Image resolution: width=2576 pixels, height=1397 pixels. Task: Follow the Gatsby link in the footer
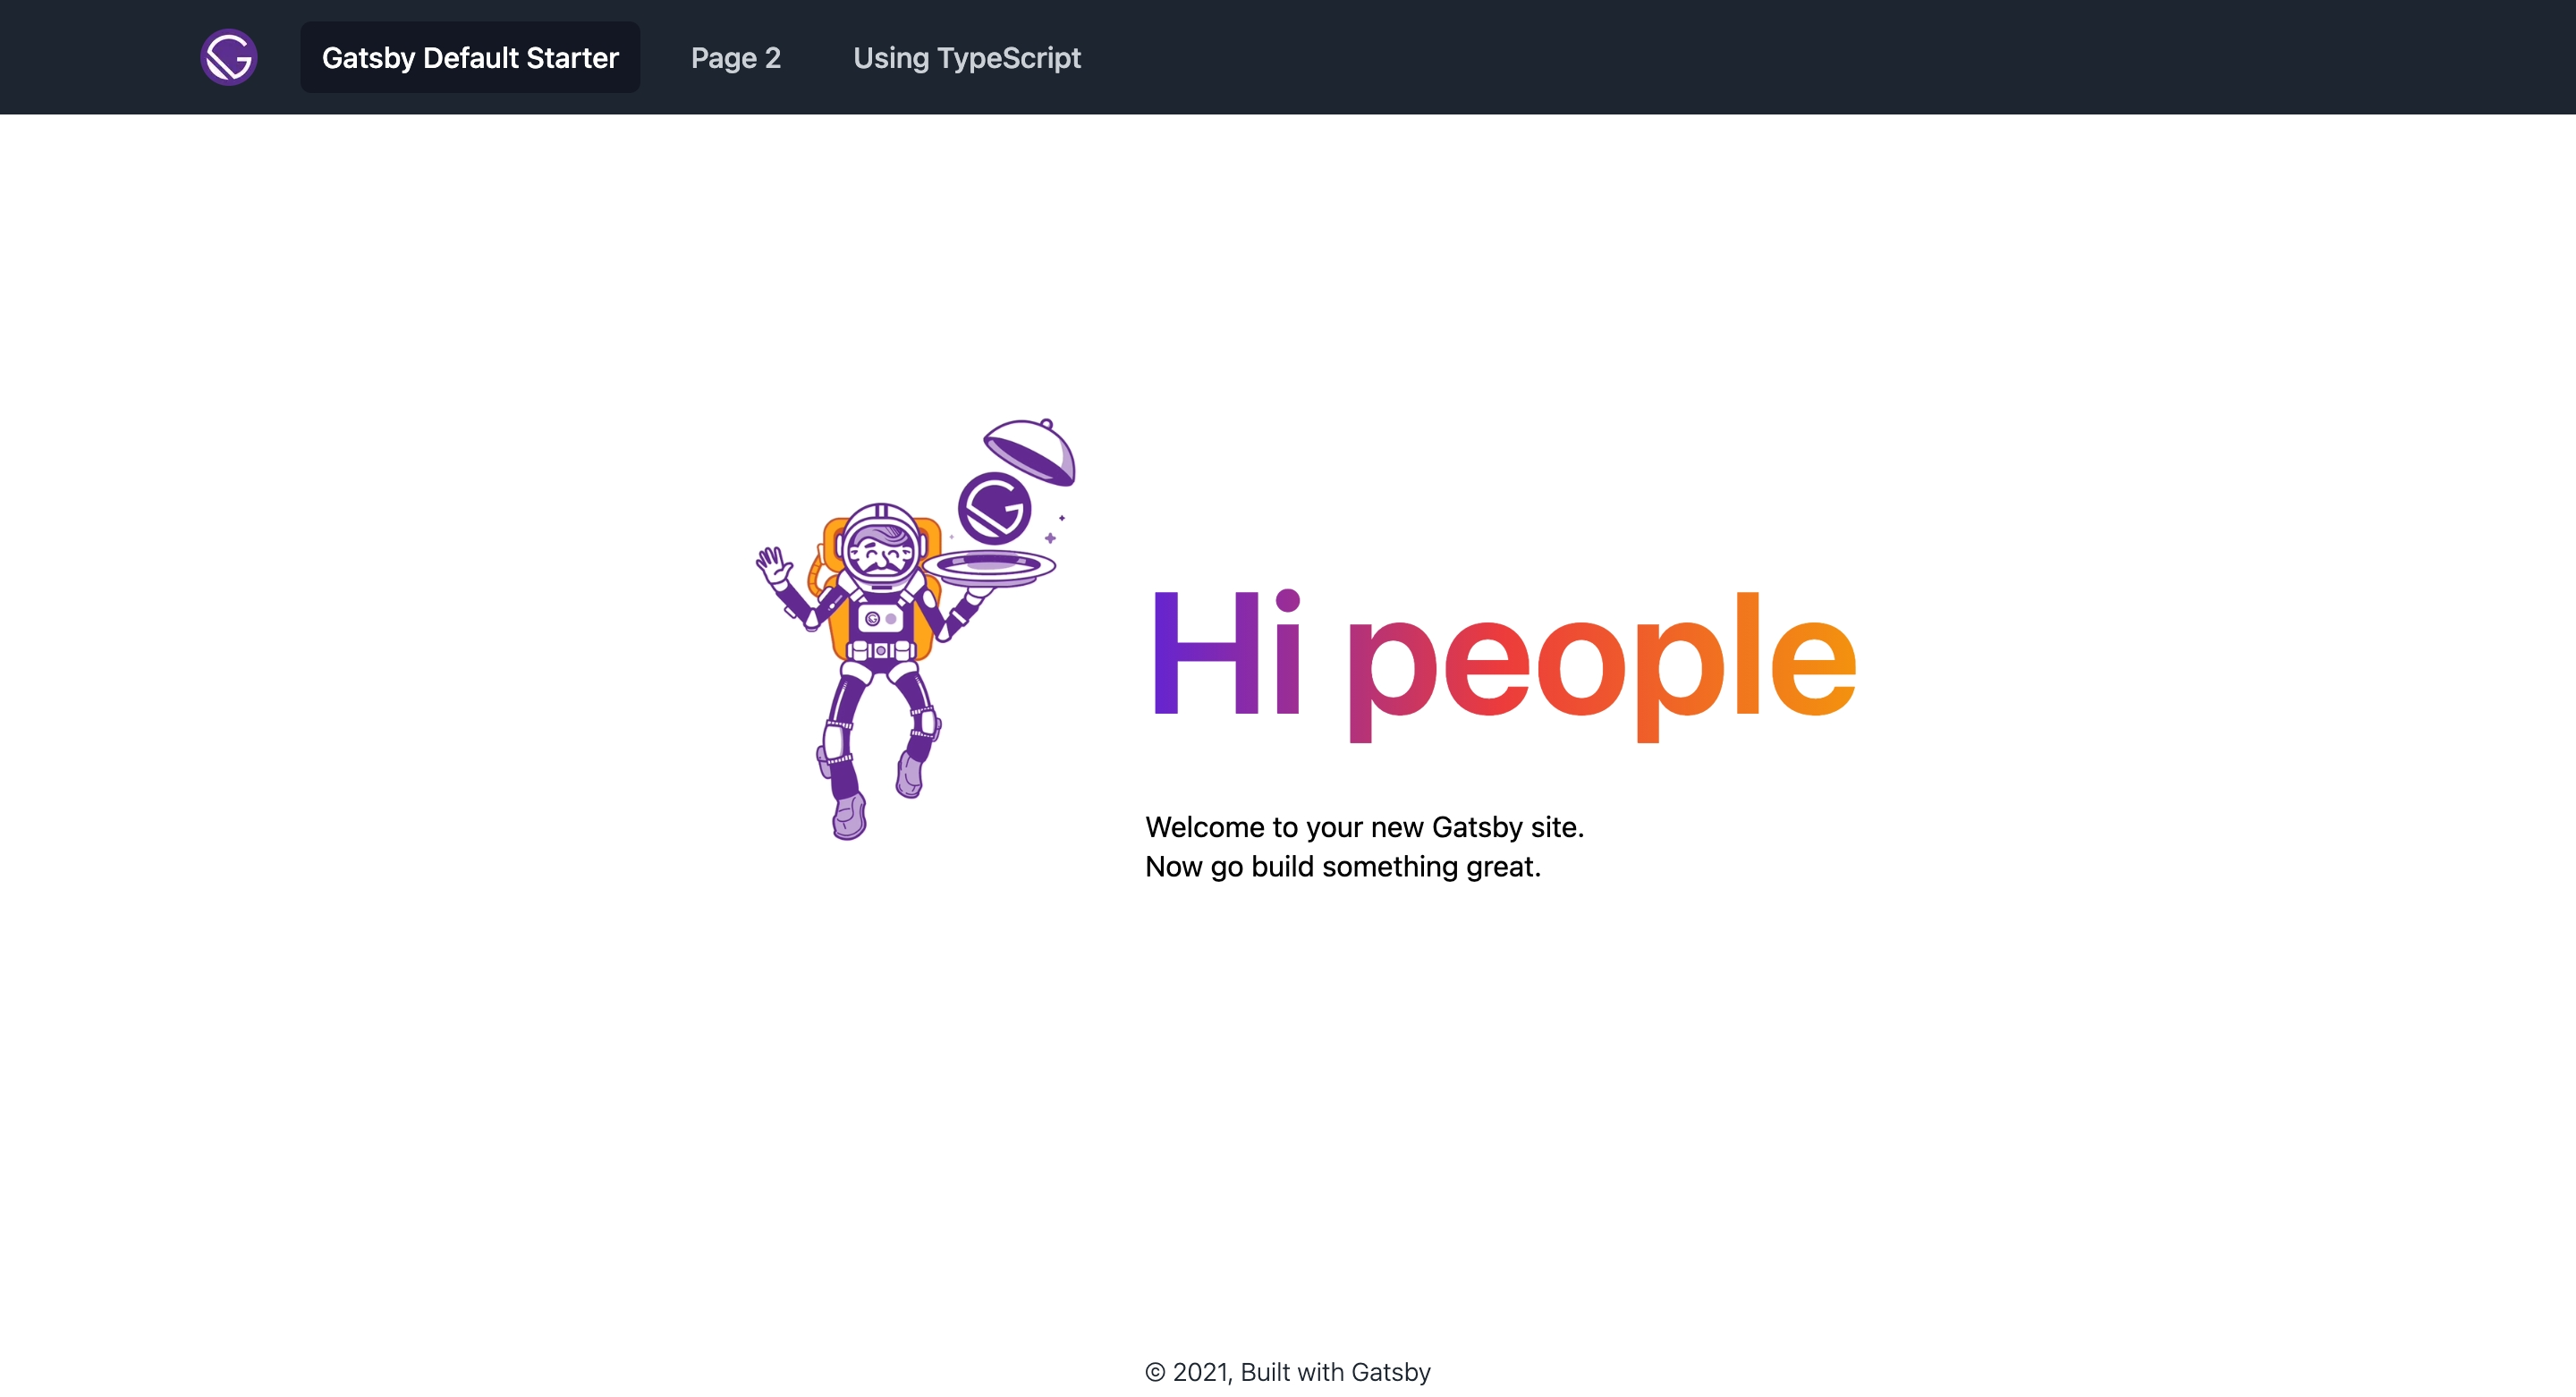click(x=1390, y=1372)
